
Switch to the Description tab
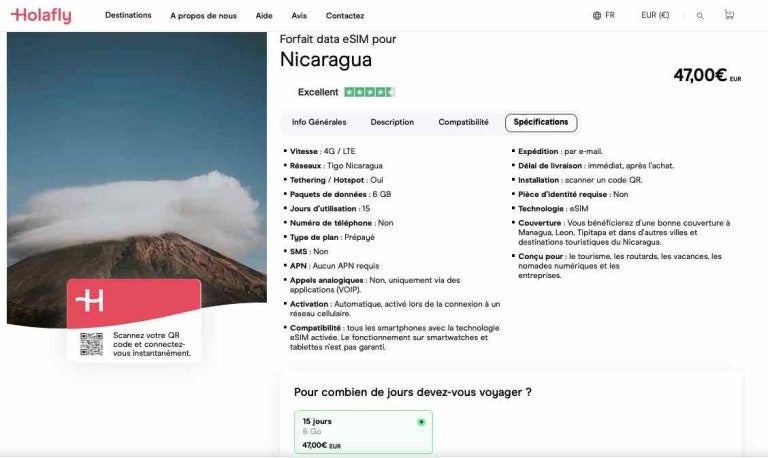coord(392,122)
